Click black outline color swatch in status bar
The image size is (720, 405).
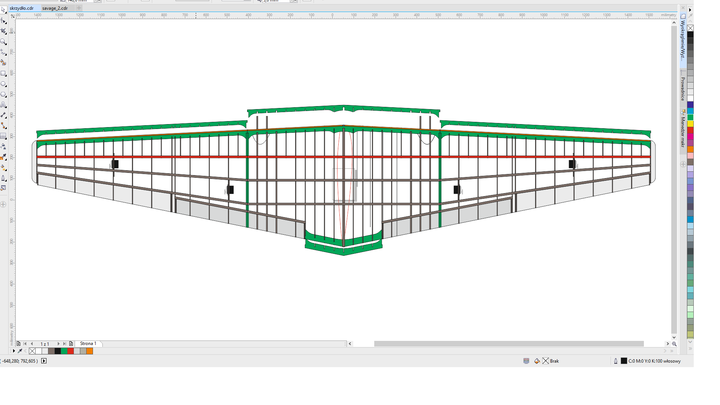point(624,361)
